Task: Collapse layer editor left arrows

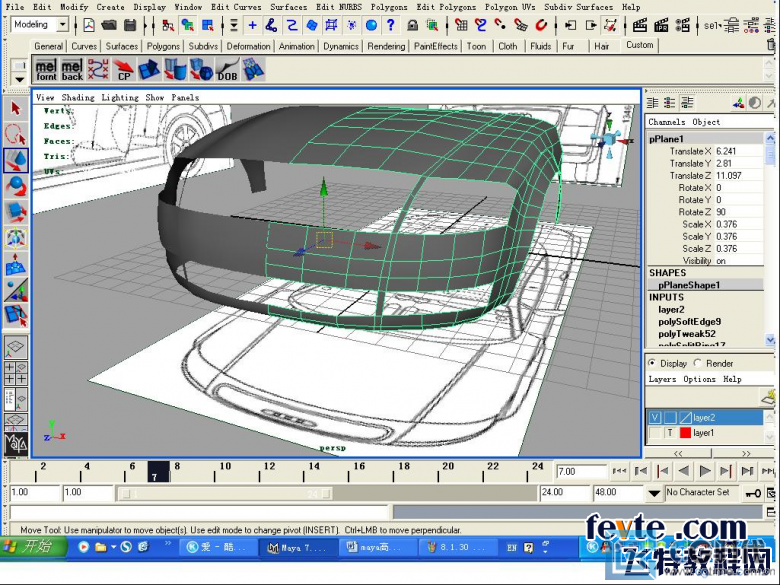Action: point(678,453)
